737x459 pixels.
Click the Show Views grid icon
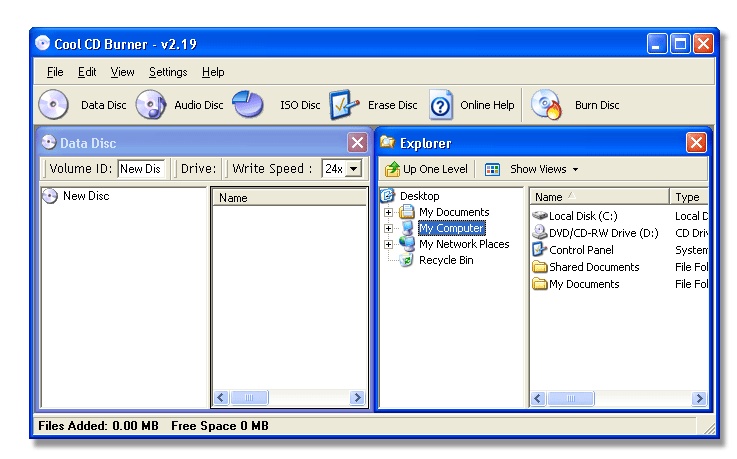coord(492,169)
